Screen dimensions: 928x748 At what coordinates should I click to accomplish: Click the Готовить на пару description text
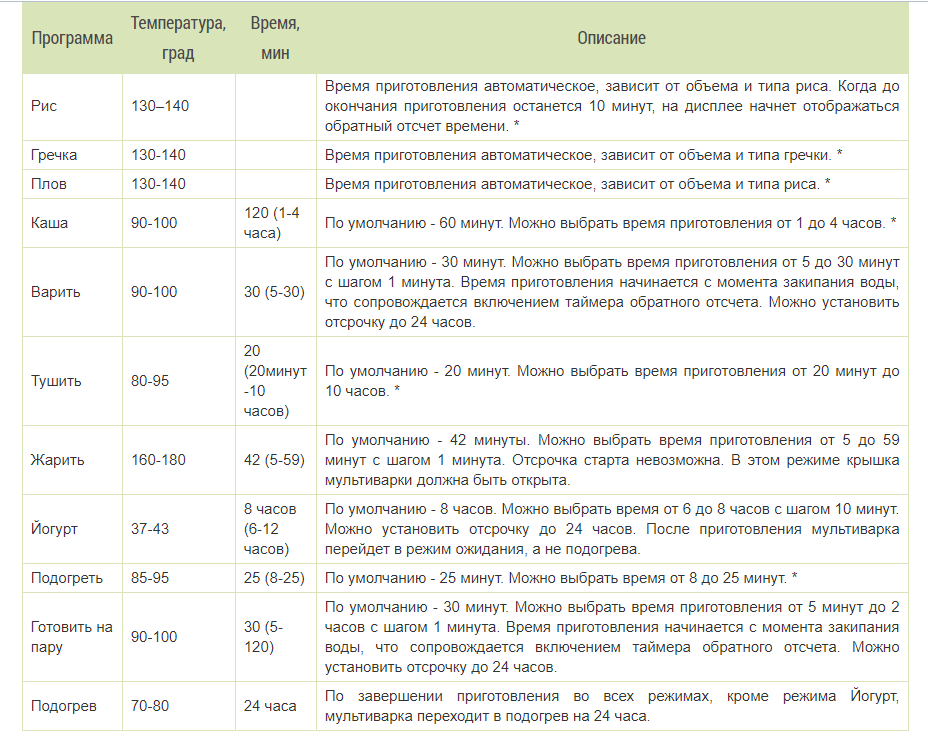click(x=612, y=637)
